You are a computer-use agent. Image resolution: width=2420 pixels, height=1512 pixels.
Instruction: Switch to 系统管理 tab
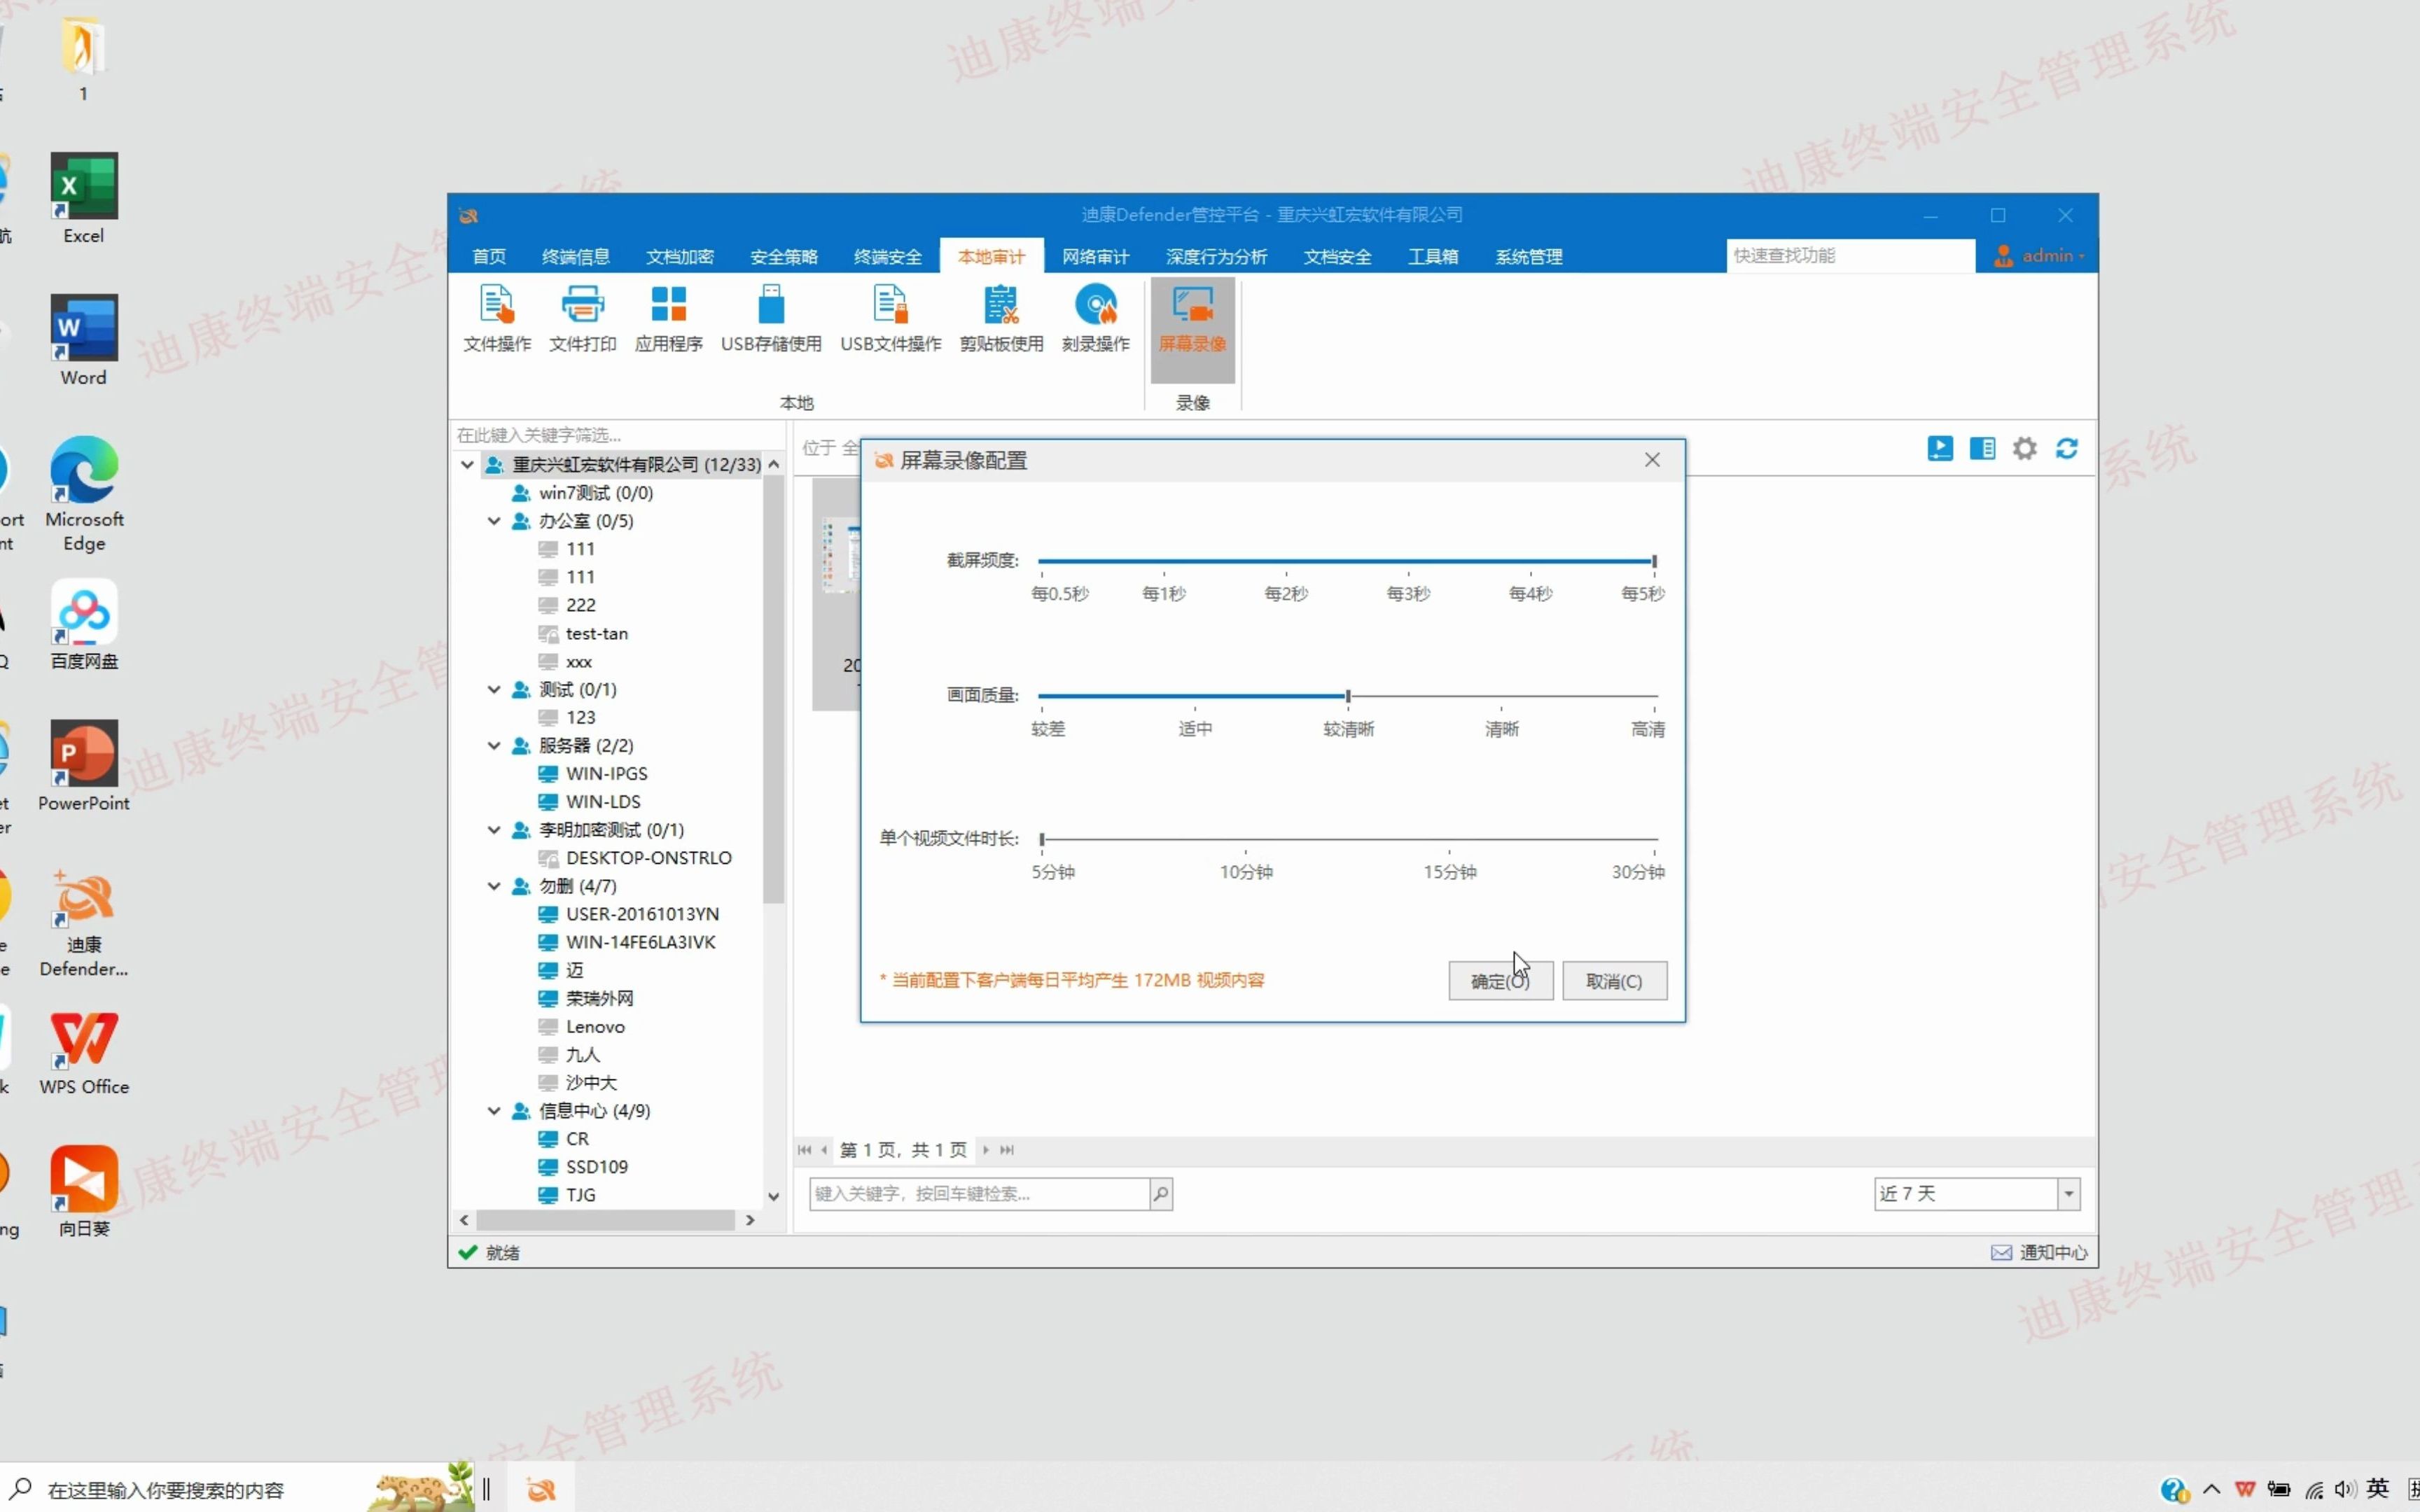pyautogui.click(x=1529, y=256)
